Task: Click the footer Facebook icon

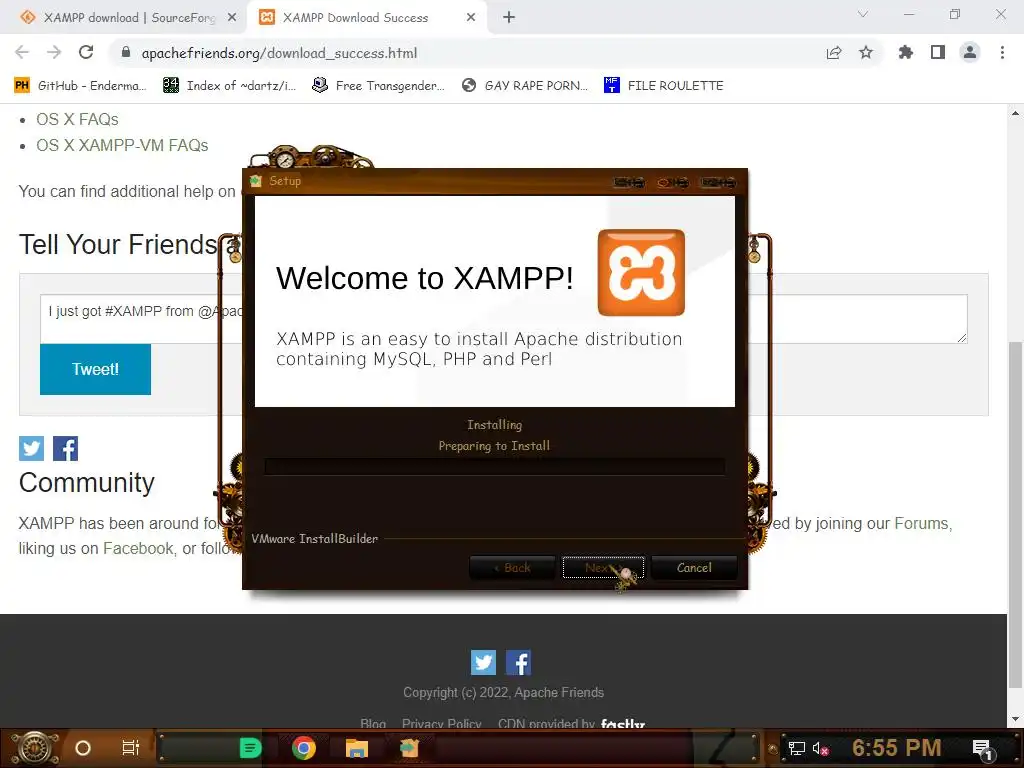Action: pos(519,663)
